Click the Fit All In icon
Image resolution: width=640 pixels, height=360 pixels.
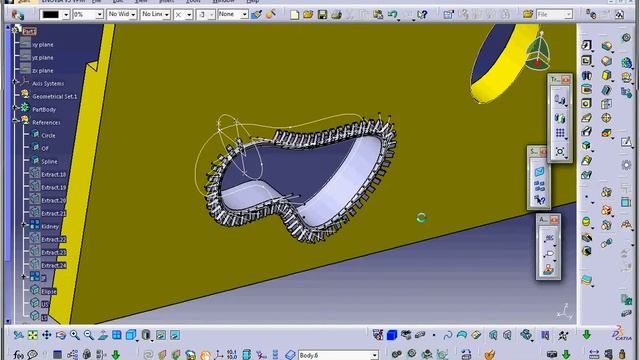(x=33, y=335)
